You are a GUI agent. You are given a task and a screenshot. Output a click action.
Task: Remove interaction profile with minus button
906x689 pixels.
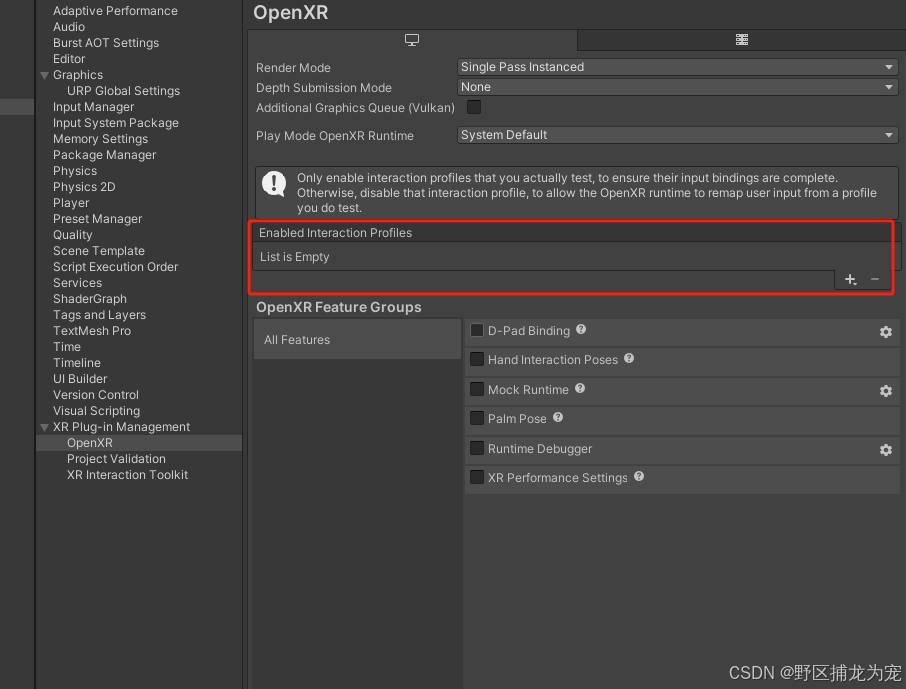(875, 280)
